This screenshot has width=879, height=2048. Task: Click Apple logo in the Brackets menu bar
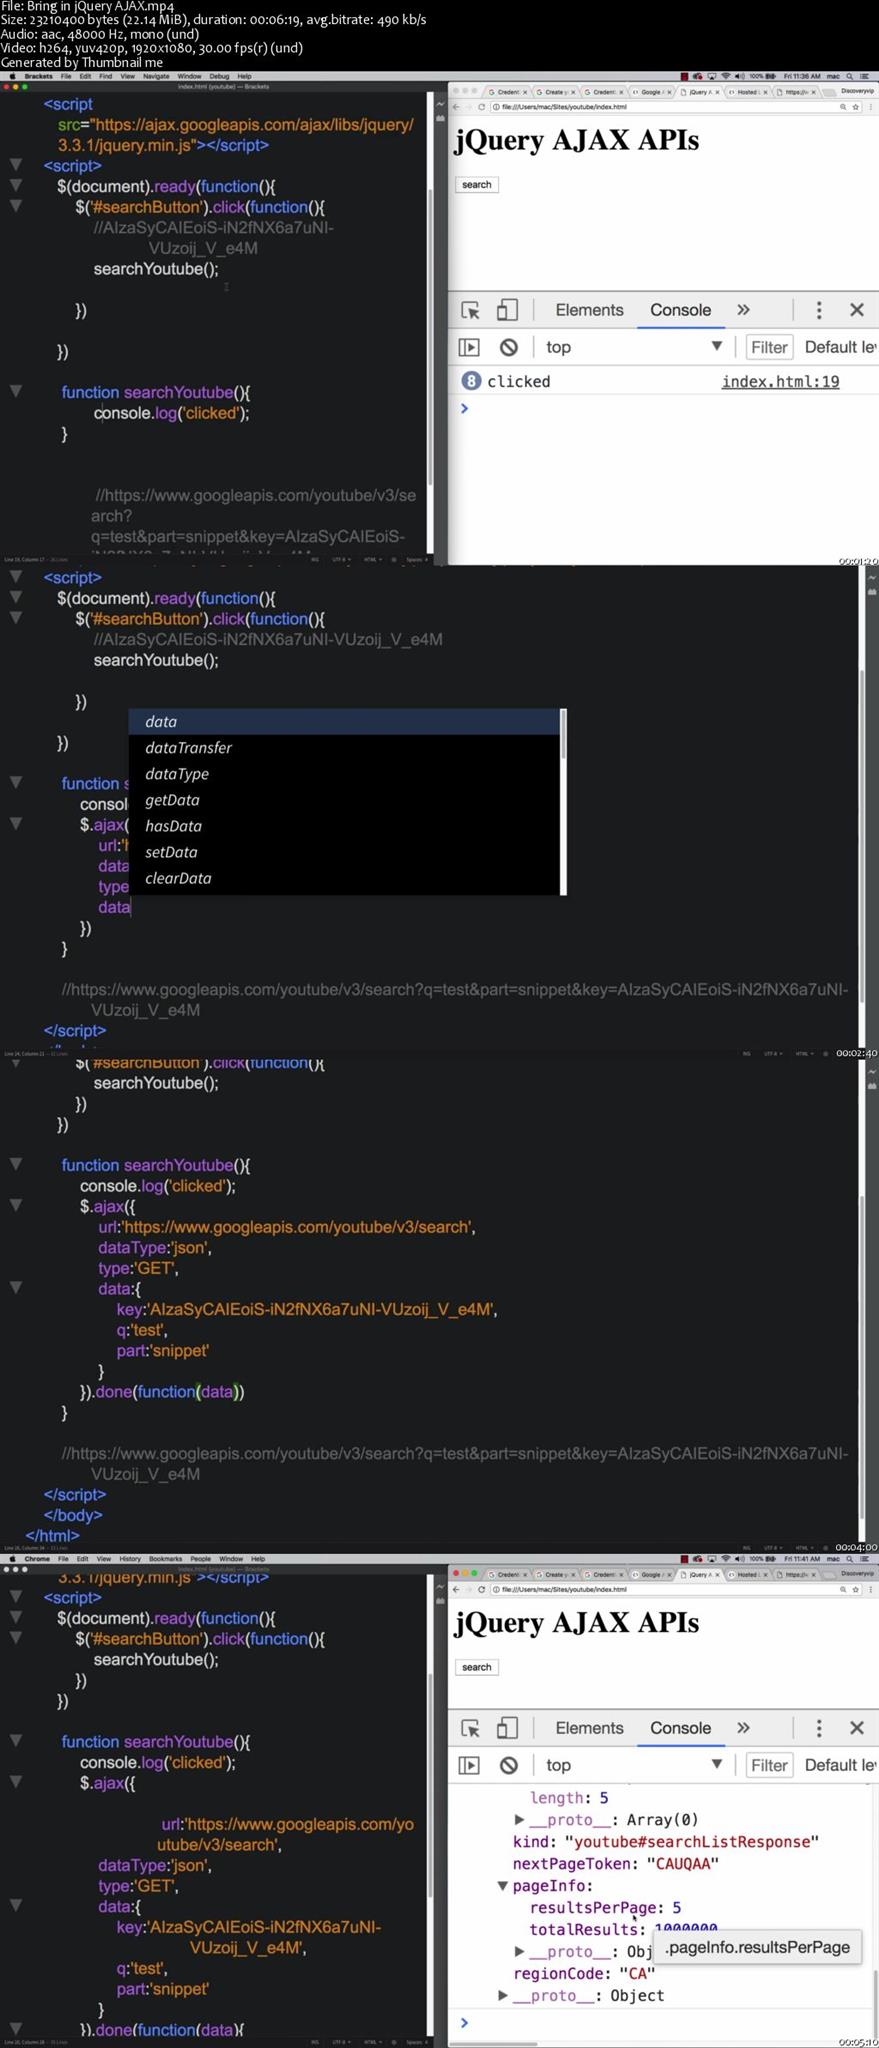click(x=12, y=76)
